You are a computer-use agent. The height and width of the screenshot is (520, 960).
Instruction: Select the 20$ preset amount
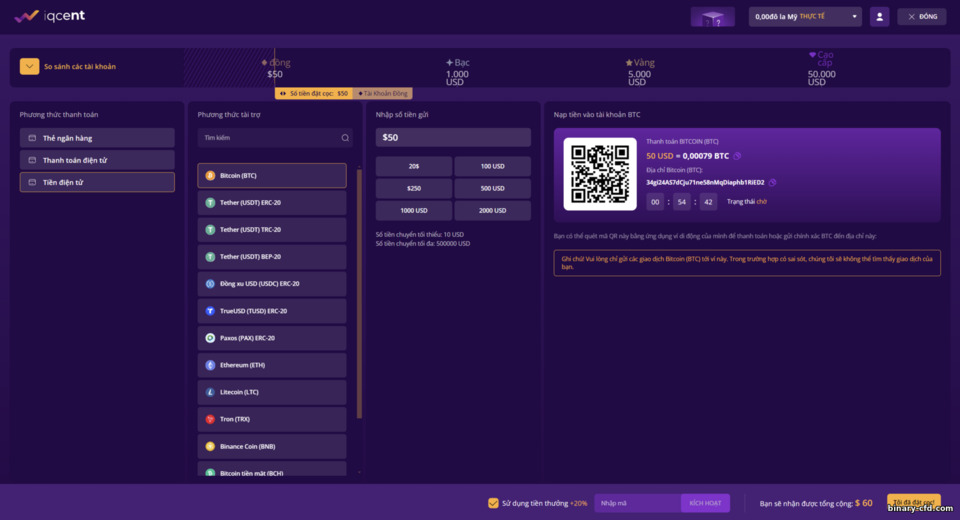414,167
